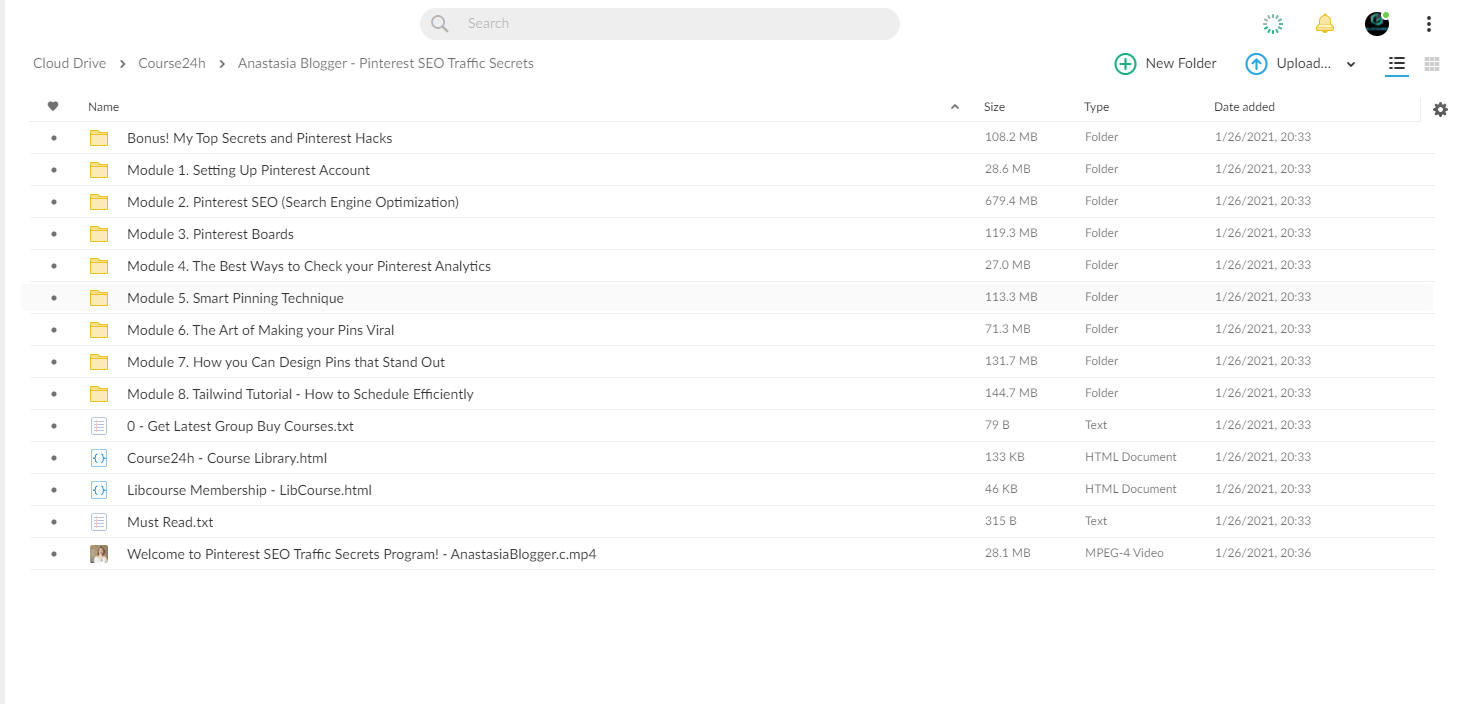Toggle favourite dot for Module 5 row

tap(54, 298)
